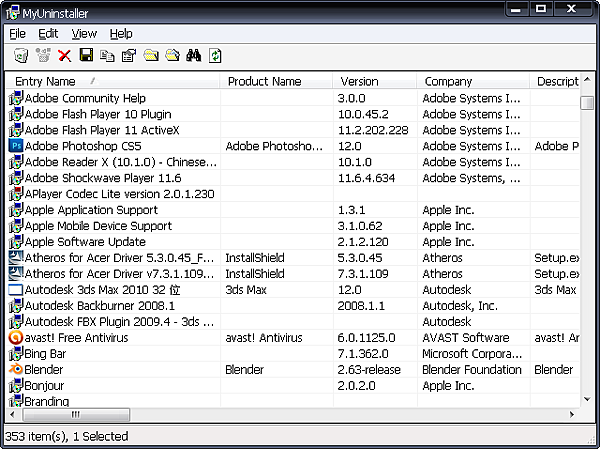600x449 pixels.
Task: Open the View menu
Action: (x=84, y=34)
